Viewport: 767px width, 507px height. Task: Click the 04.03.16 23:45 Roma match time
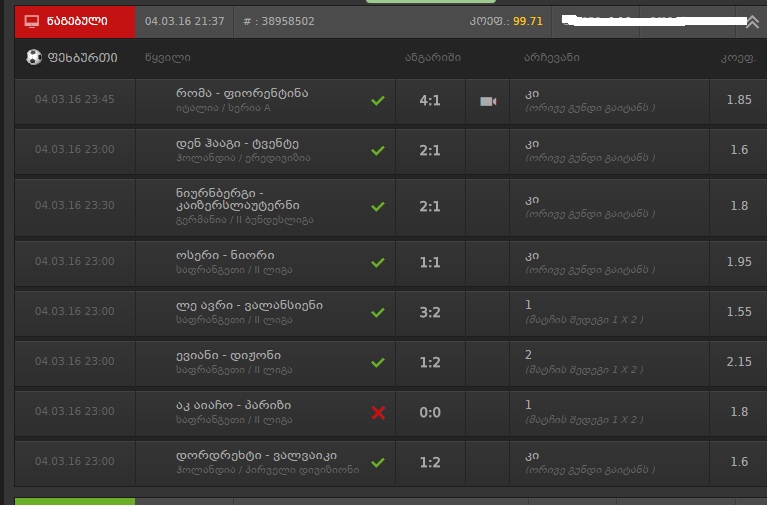[x=74, y=99]
